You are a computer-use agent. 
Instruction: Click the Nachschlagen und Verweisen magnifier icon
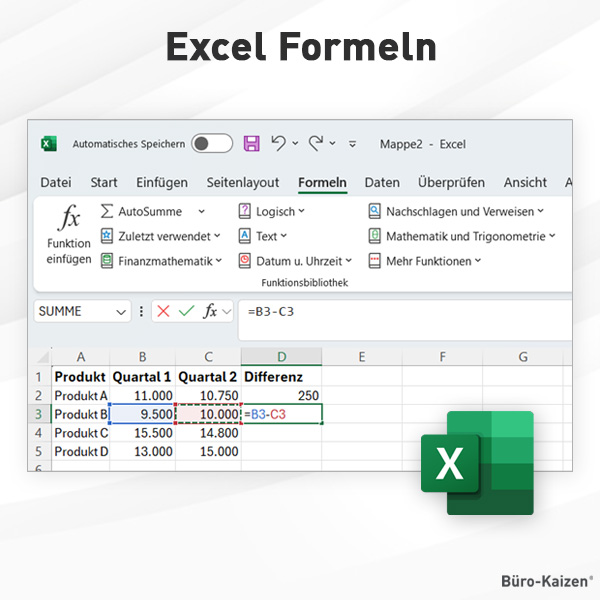375,211
